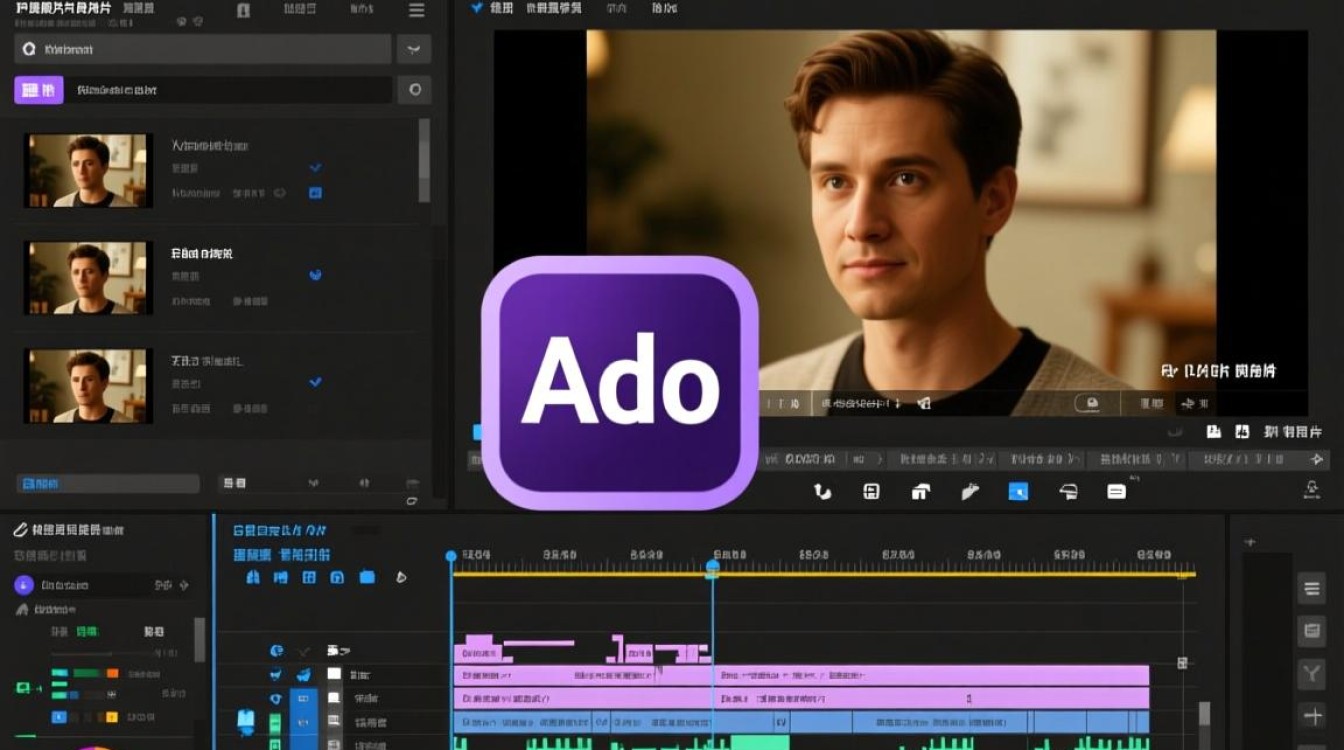Click the media list scrollbar

click(424, 160)
